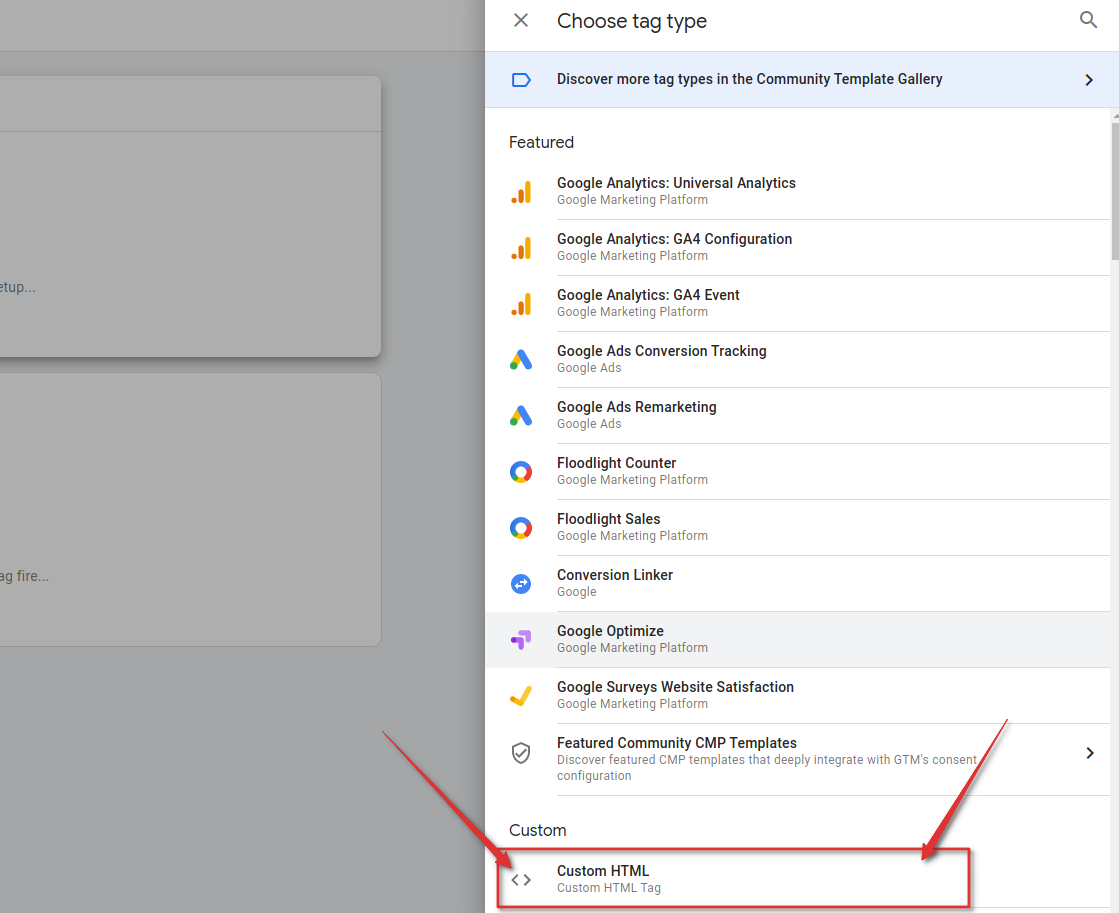1119x913 pixels.
Task: Expand the Community Template Gallery chevron
Action: 1089,80
